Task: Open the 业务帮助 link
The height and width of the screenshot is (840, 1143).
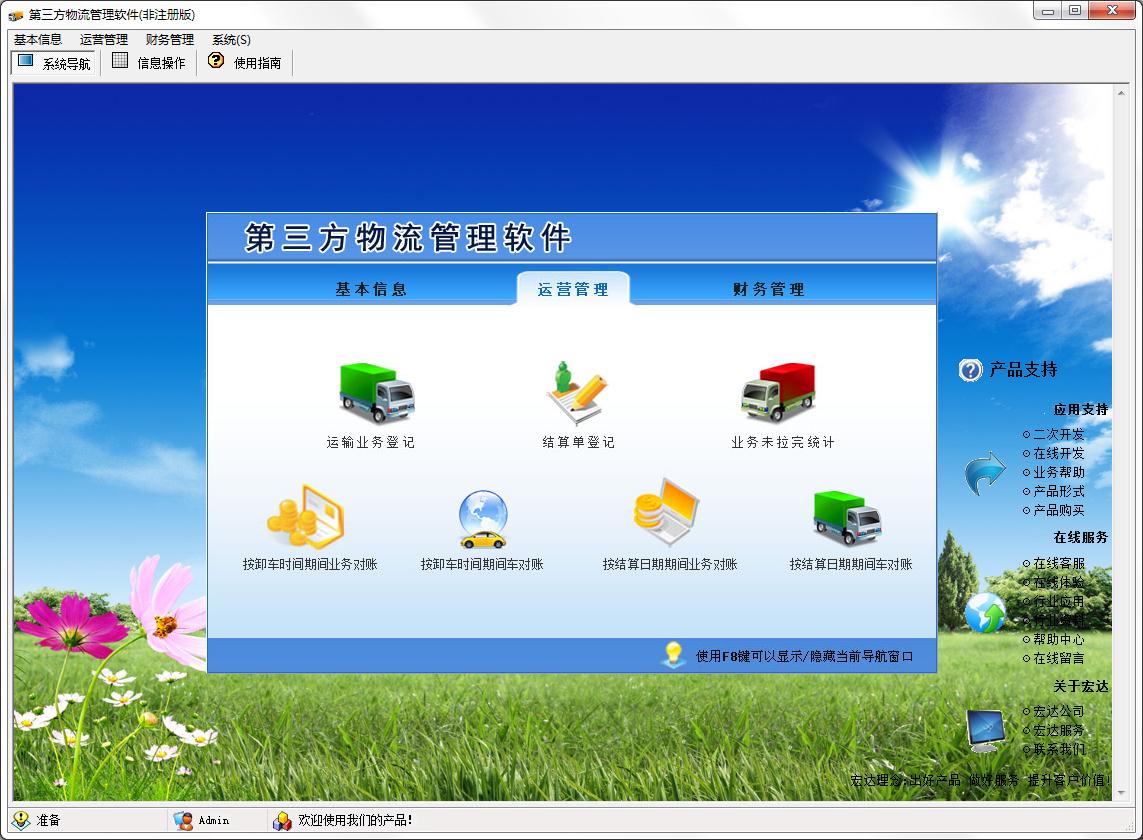Action: (1058, 472)
